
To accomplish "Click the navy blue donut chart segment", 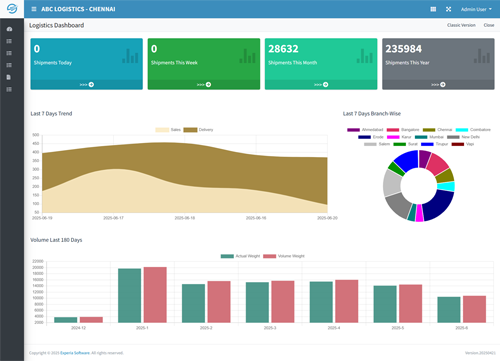I will 441,207.
